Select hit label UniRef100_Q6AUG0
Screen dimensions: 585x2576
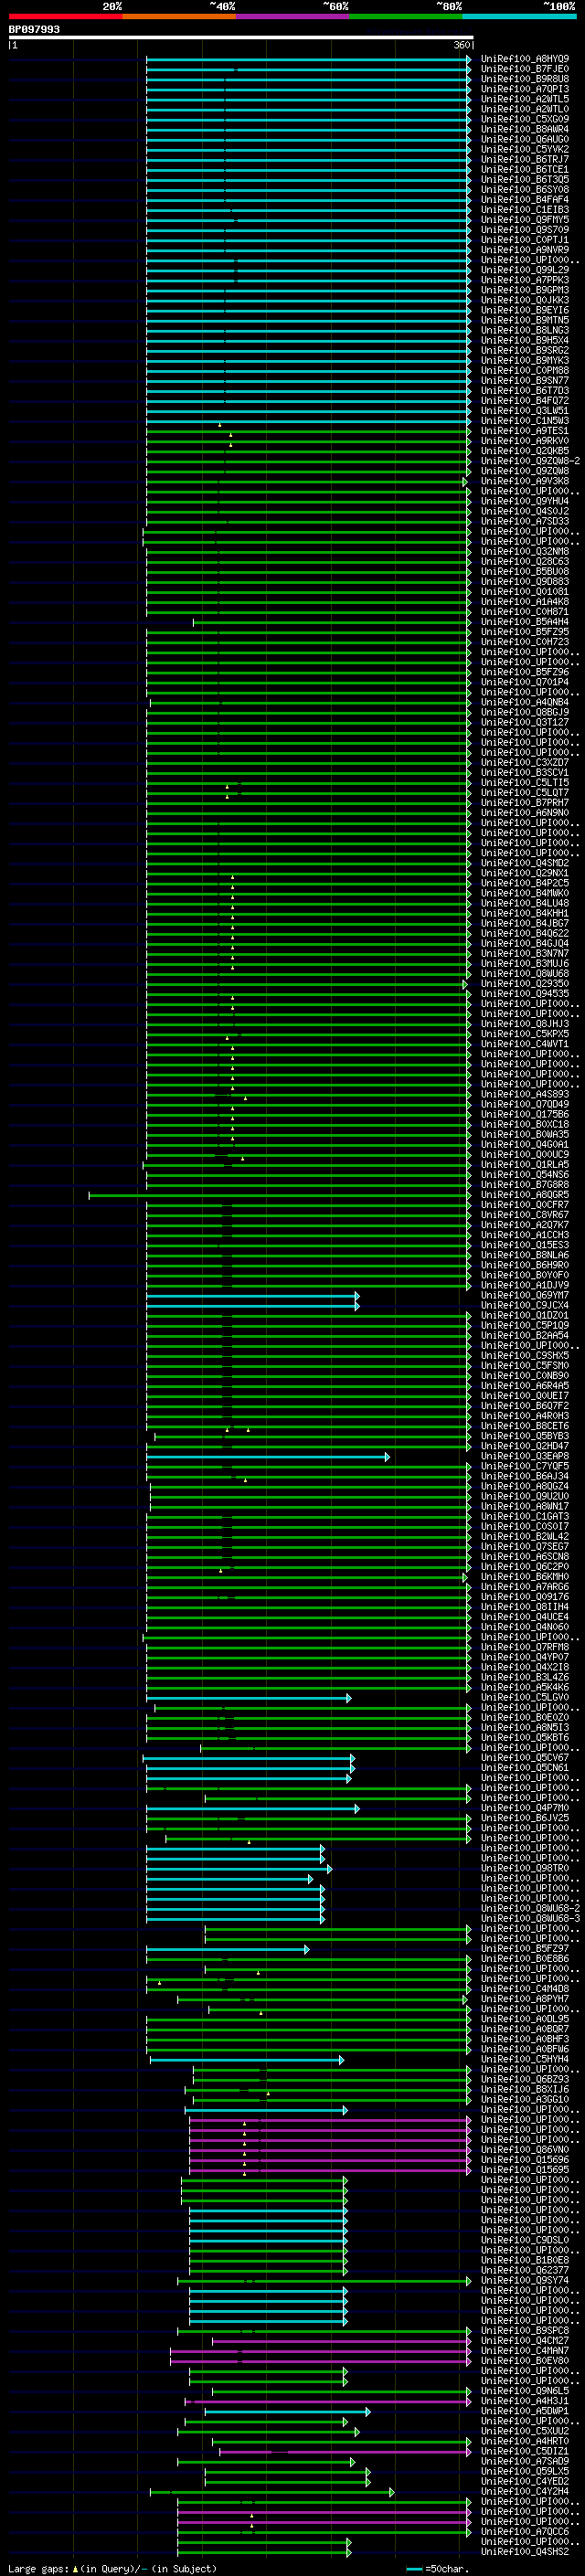(525, 139)
